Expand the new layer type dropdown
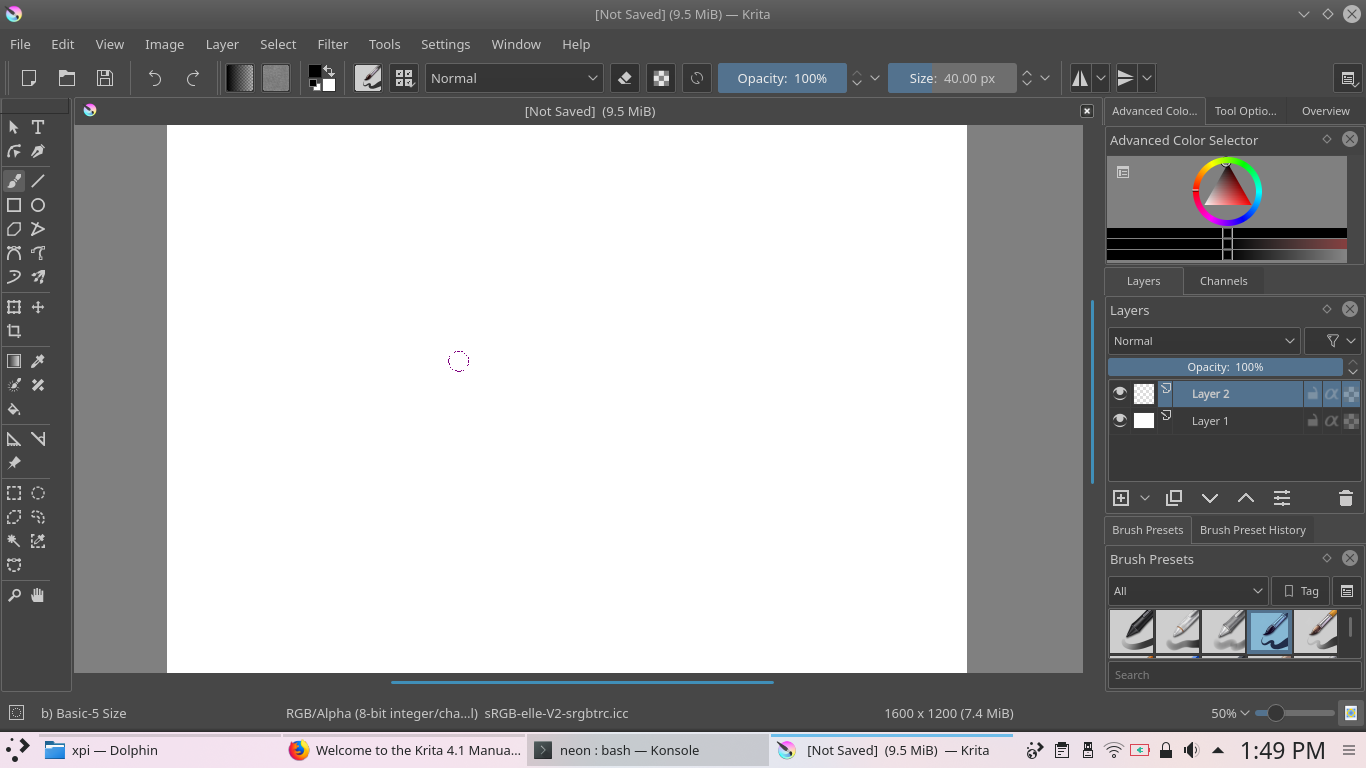The image size is (1366, 768). pos(1145,497)
